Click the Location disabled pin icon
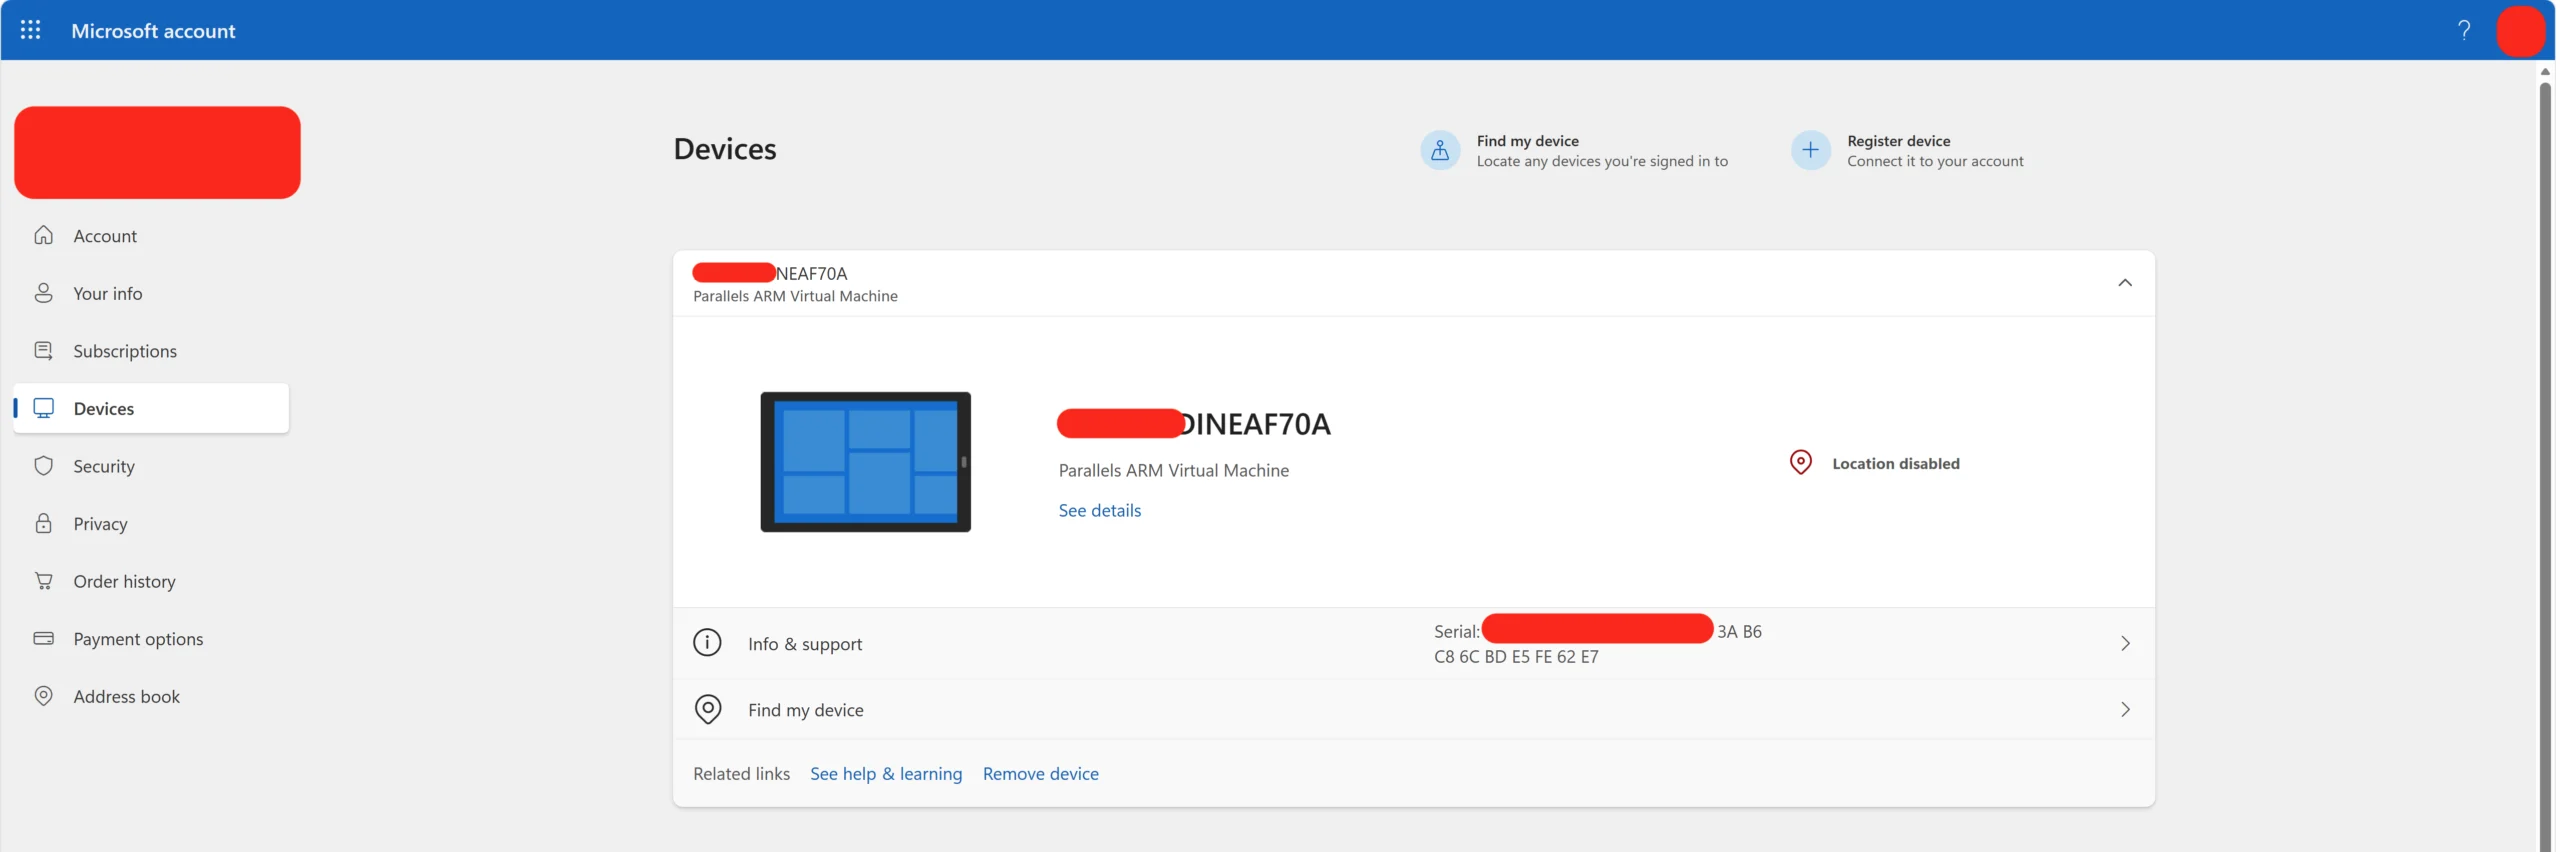 tap(1800, 462)
